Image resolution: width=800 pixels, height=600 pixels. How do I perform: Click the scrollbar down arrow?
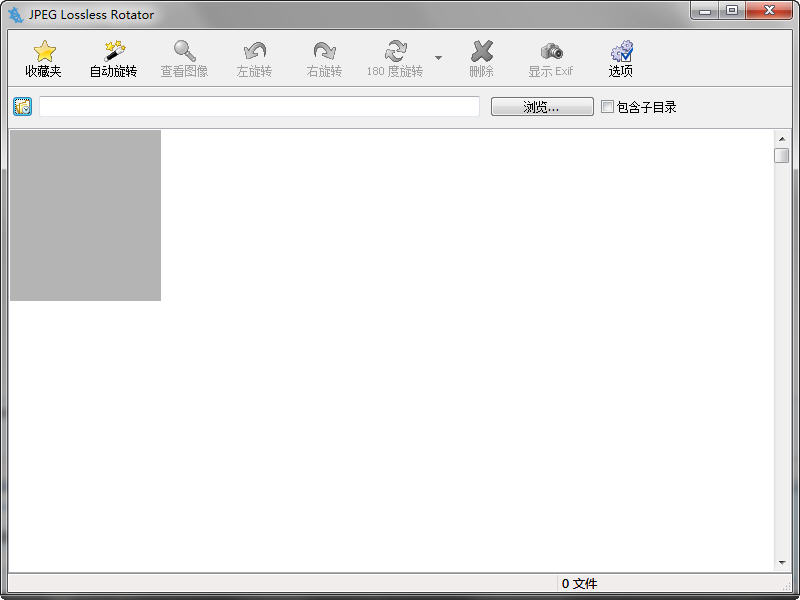click(x=782, y=563)
